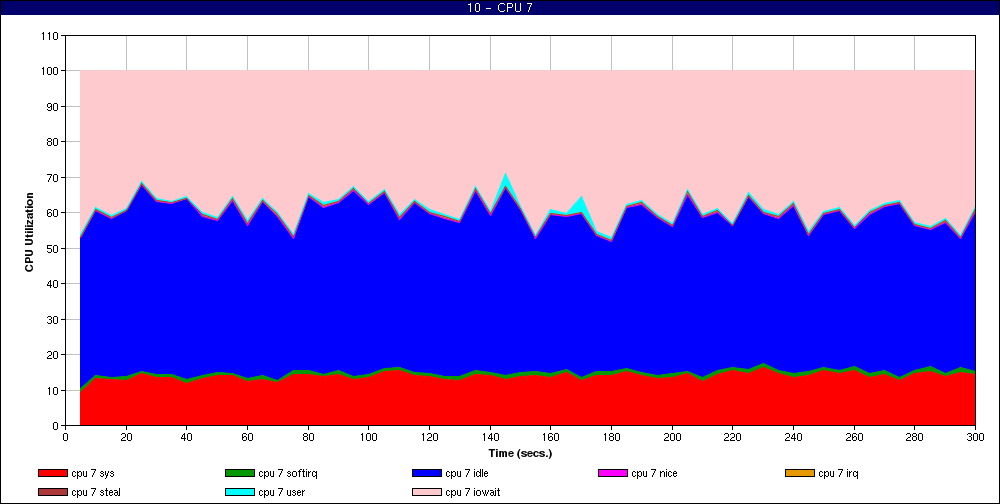Image resolution: width=1000 pixels, height=504 pixels.
Task: Click the x-axis tick label 140
Action: point(490,437)
